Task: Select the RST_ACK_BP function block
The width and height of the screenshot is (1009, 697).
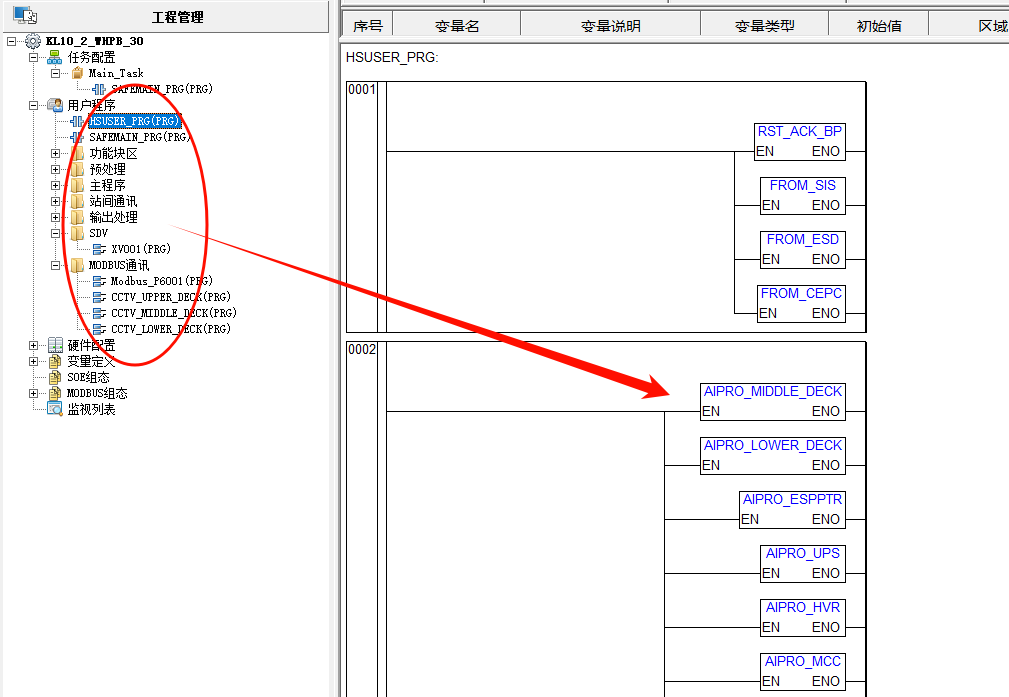Action: tap(799, 132)
